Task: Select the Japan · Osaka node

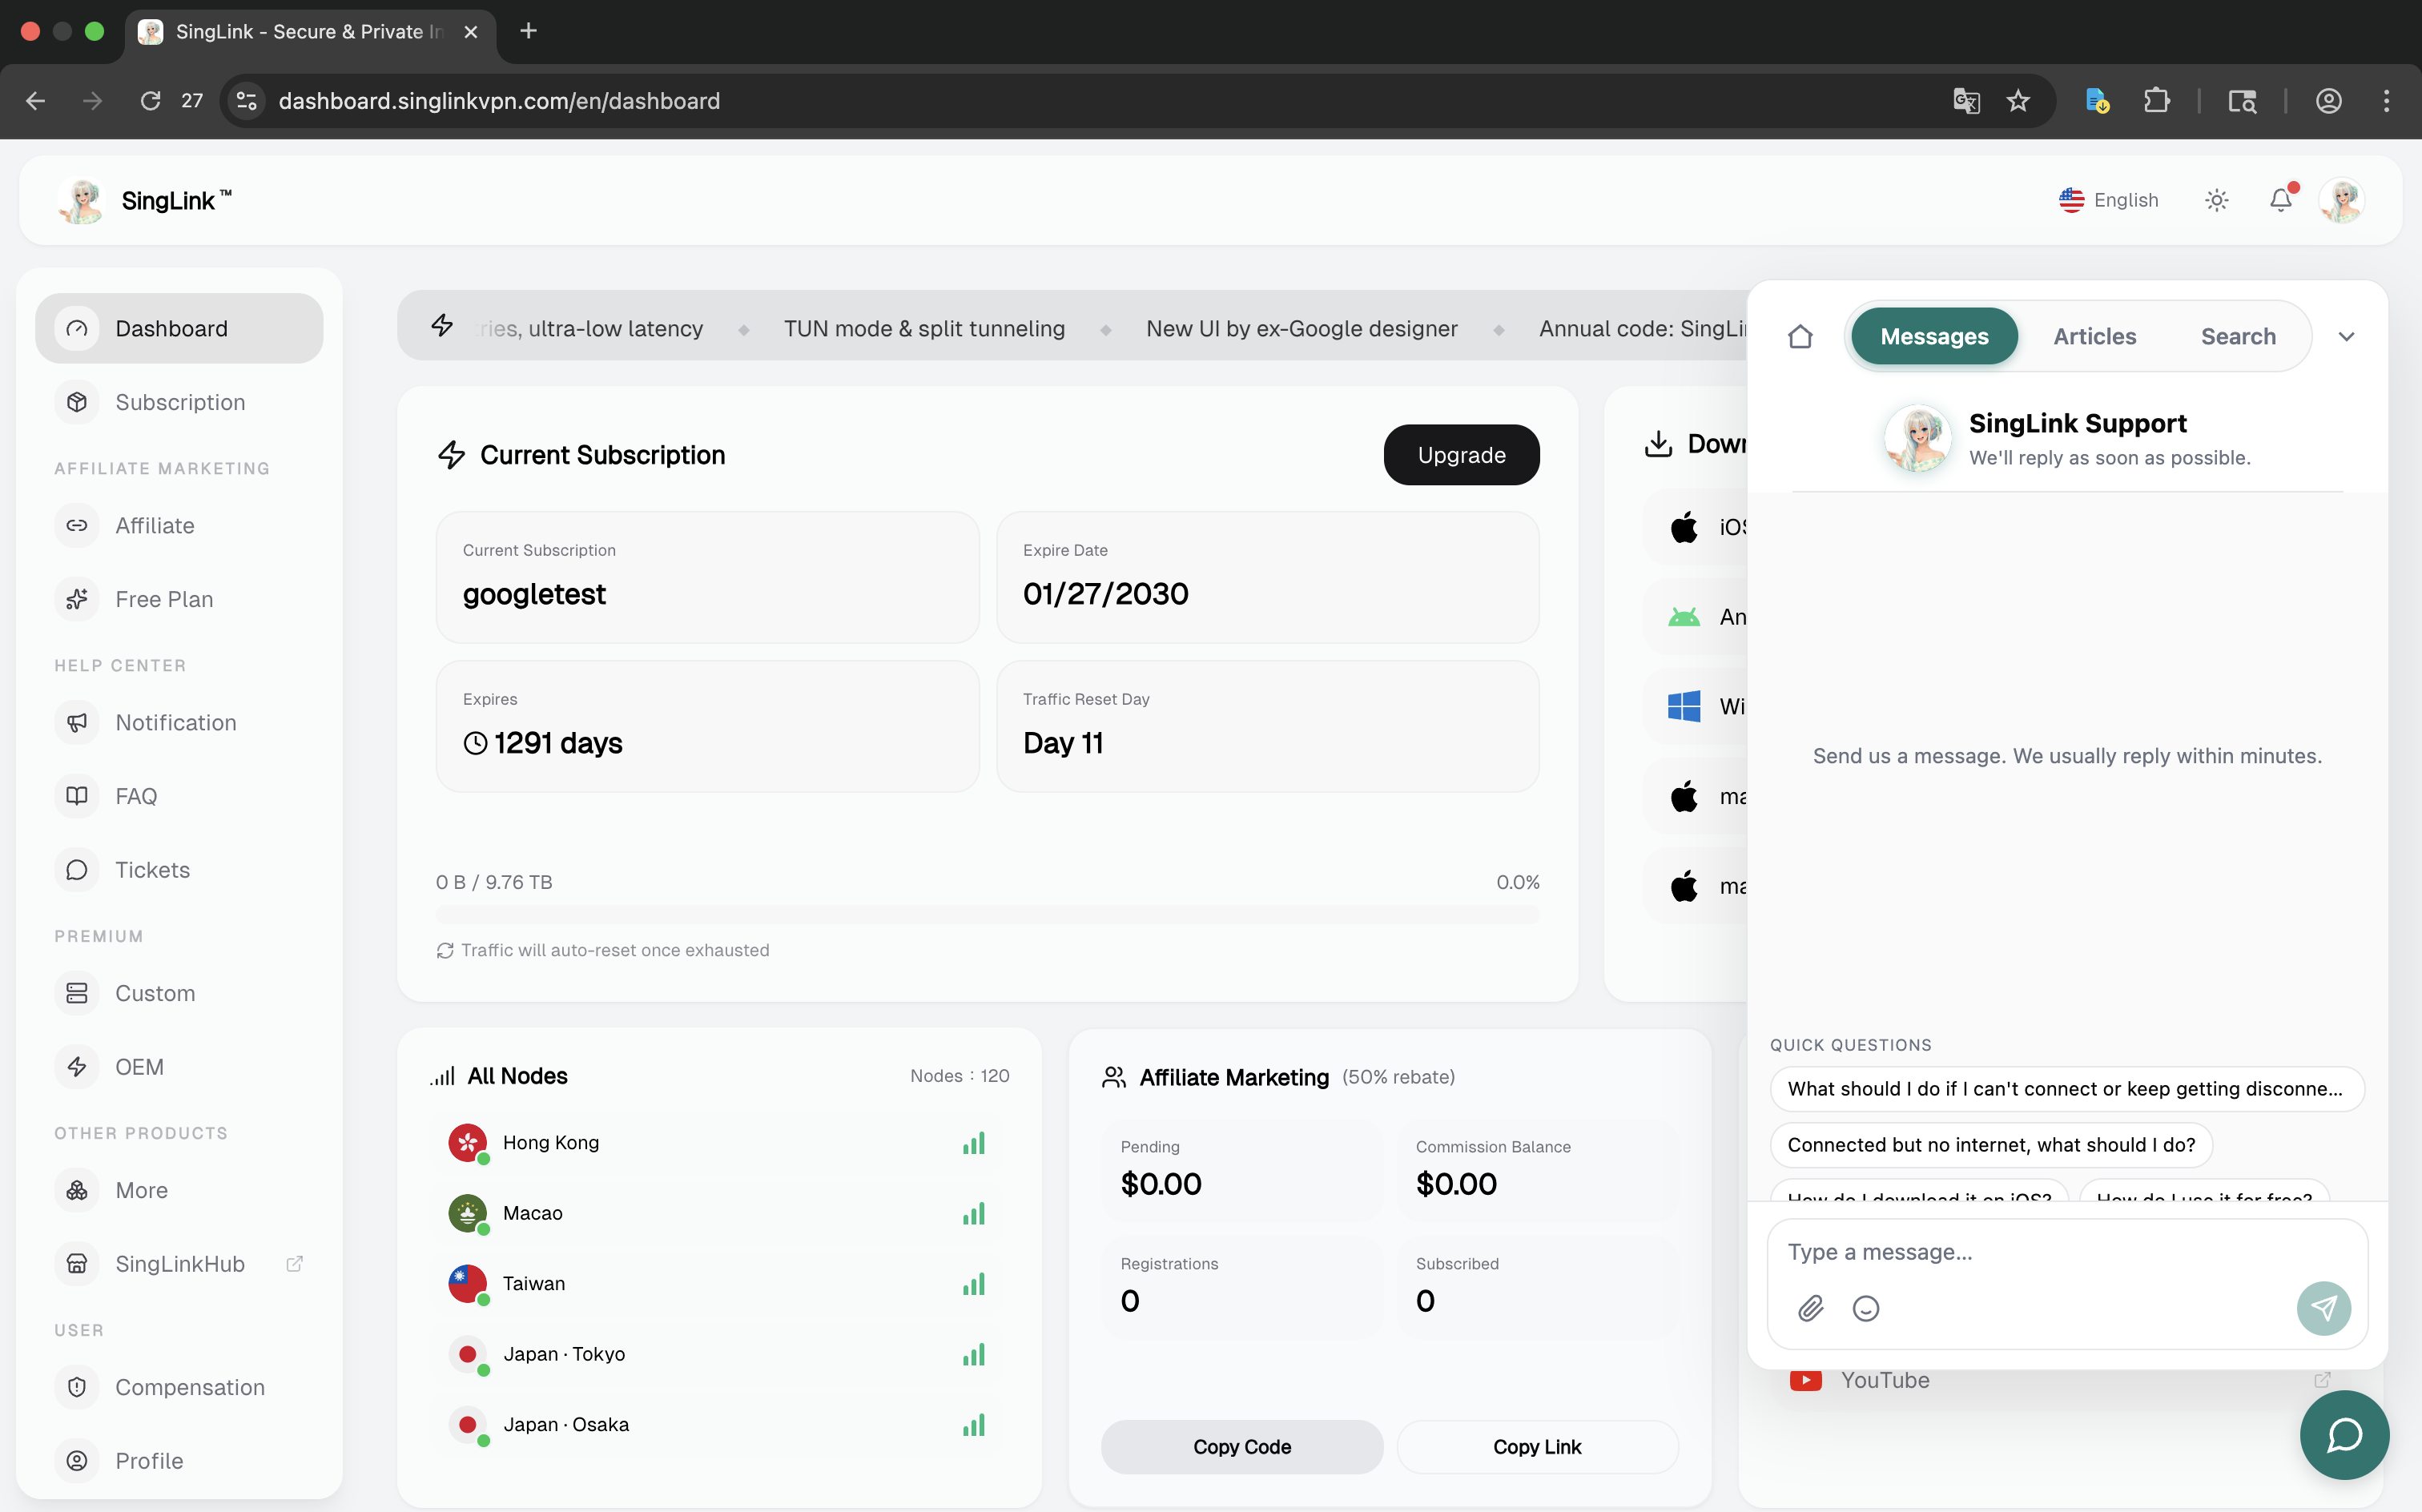Action: click(720, 1425)
